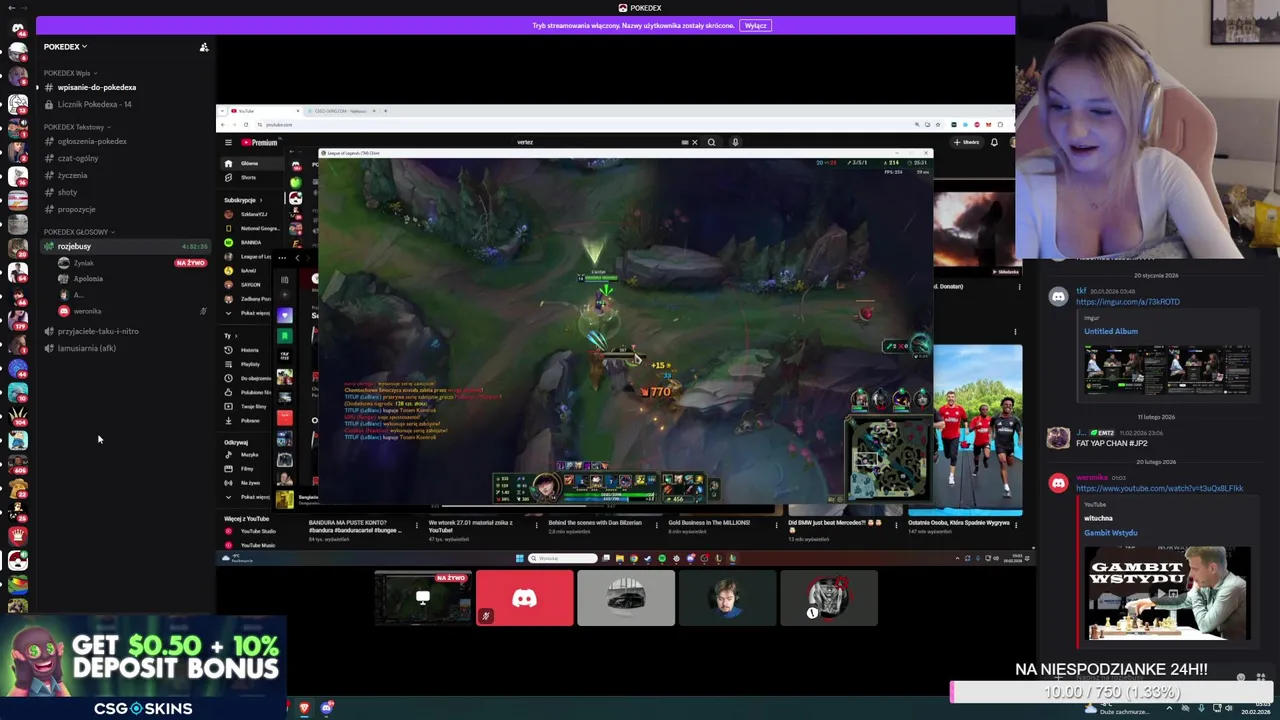Expand the YouTube Subskrypcje section
1280x720 pixels.
tap(244, 200)
